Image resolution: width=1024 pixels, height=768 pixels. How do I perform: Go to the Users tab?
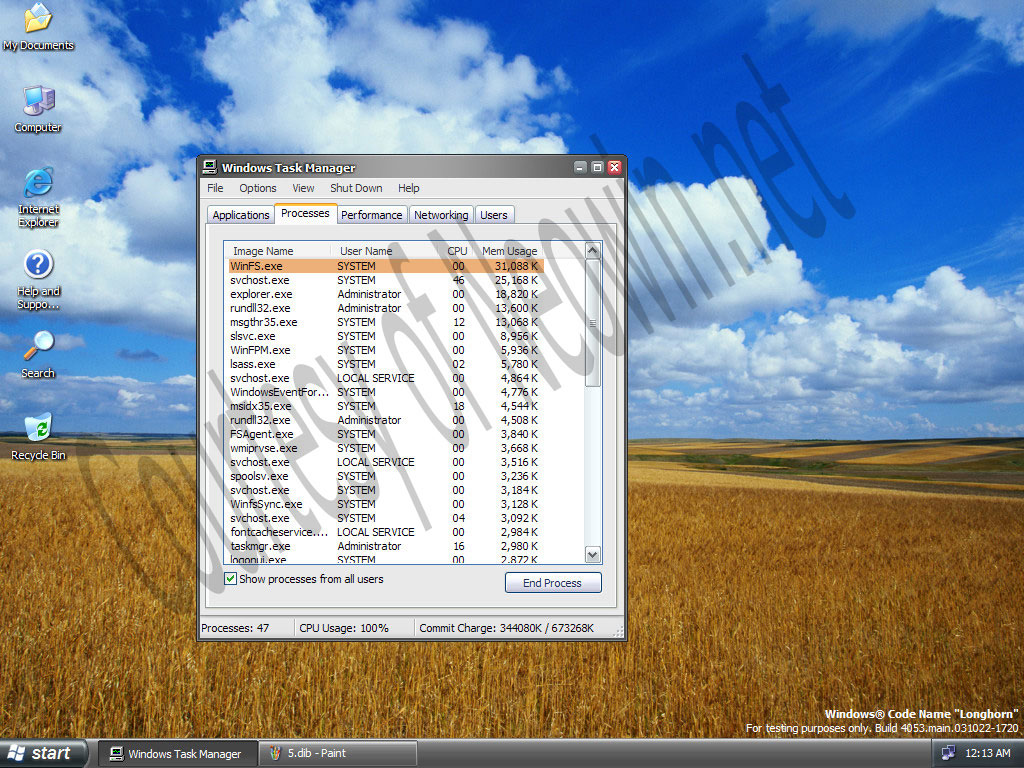pyautogui.click(x=494, y=215)
